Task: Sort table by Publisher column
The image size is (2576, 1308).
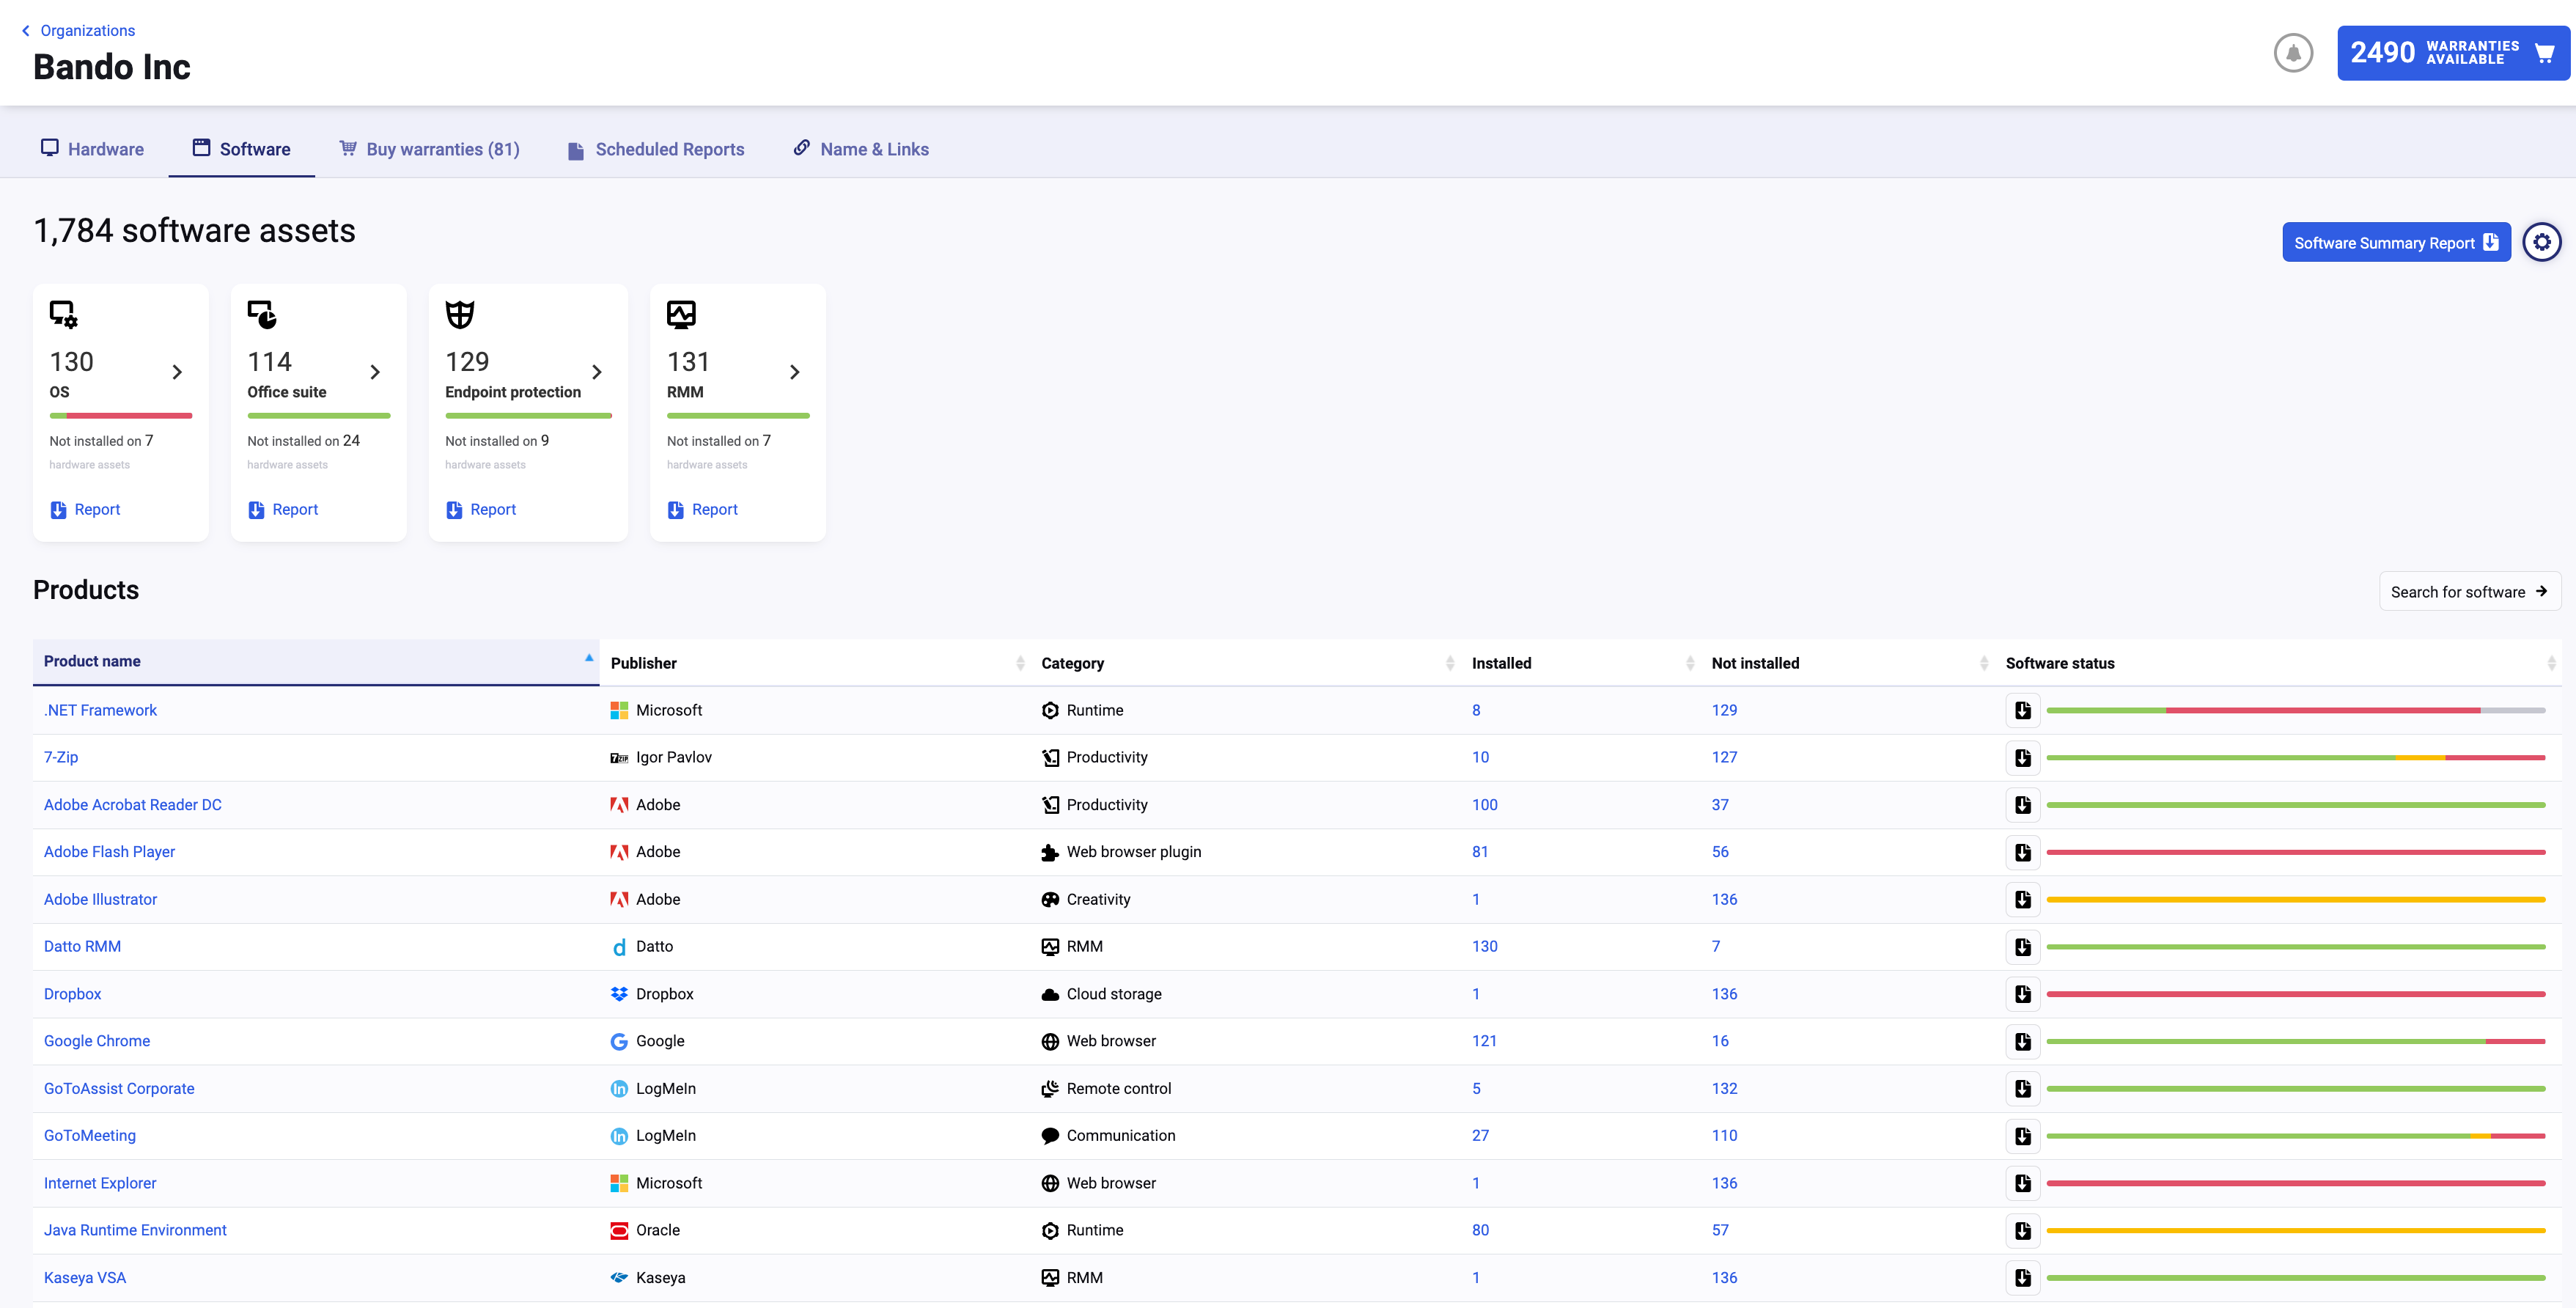Action: click(x=815, y=663)
